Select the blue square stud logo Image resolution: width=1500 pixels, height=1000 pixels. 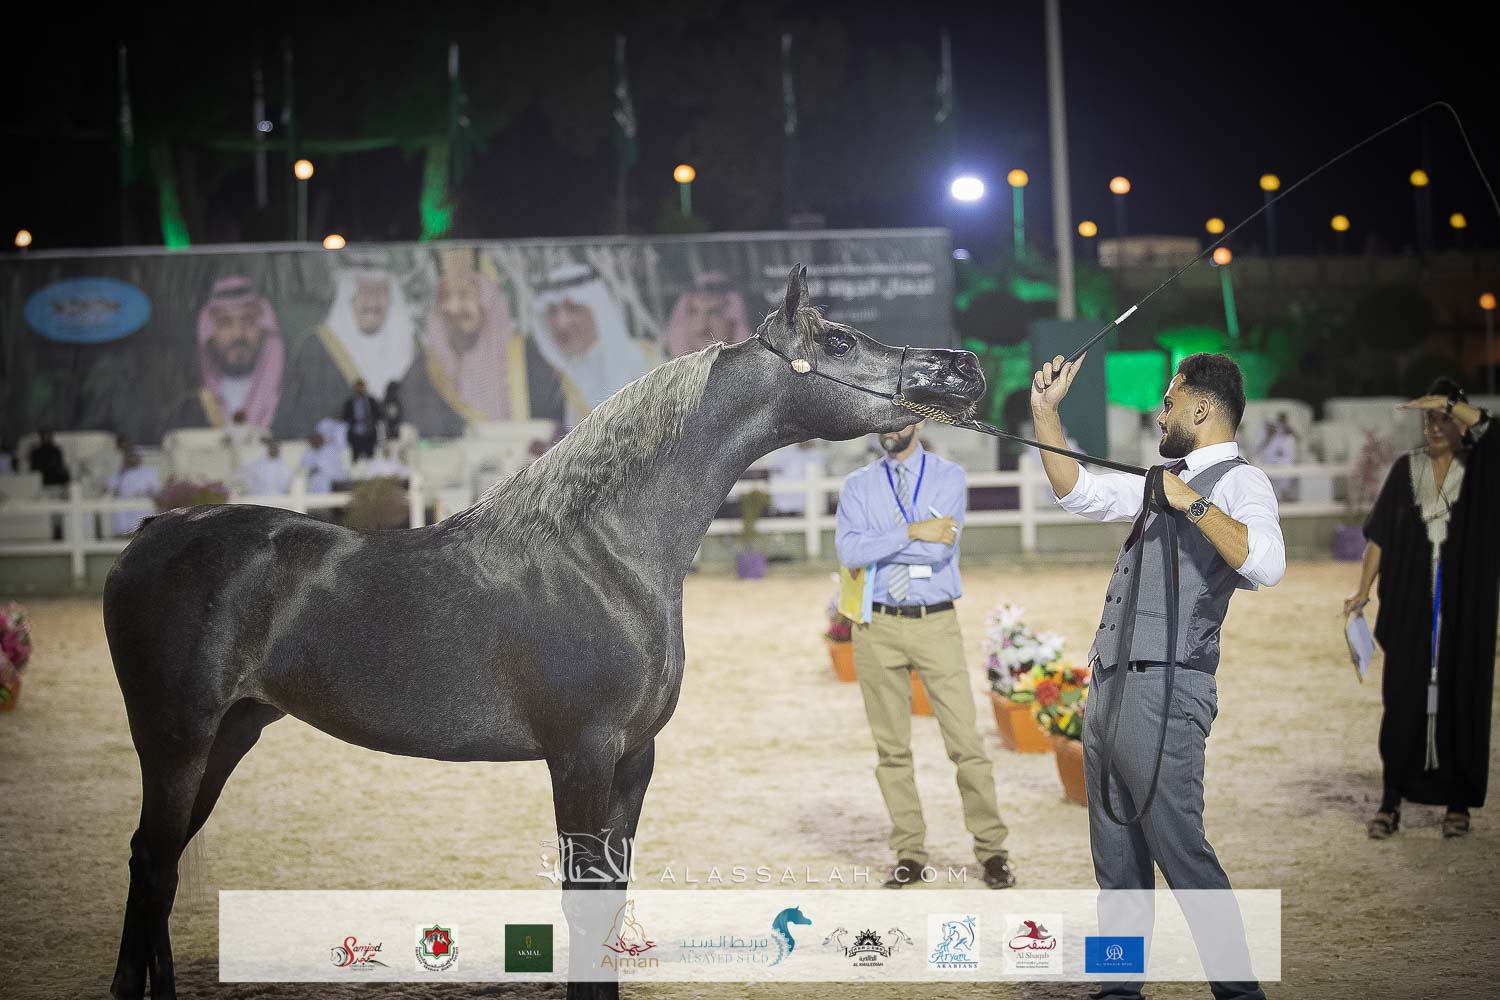point(1114,954)
